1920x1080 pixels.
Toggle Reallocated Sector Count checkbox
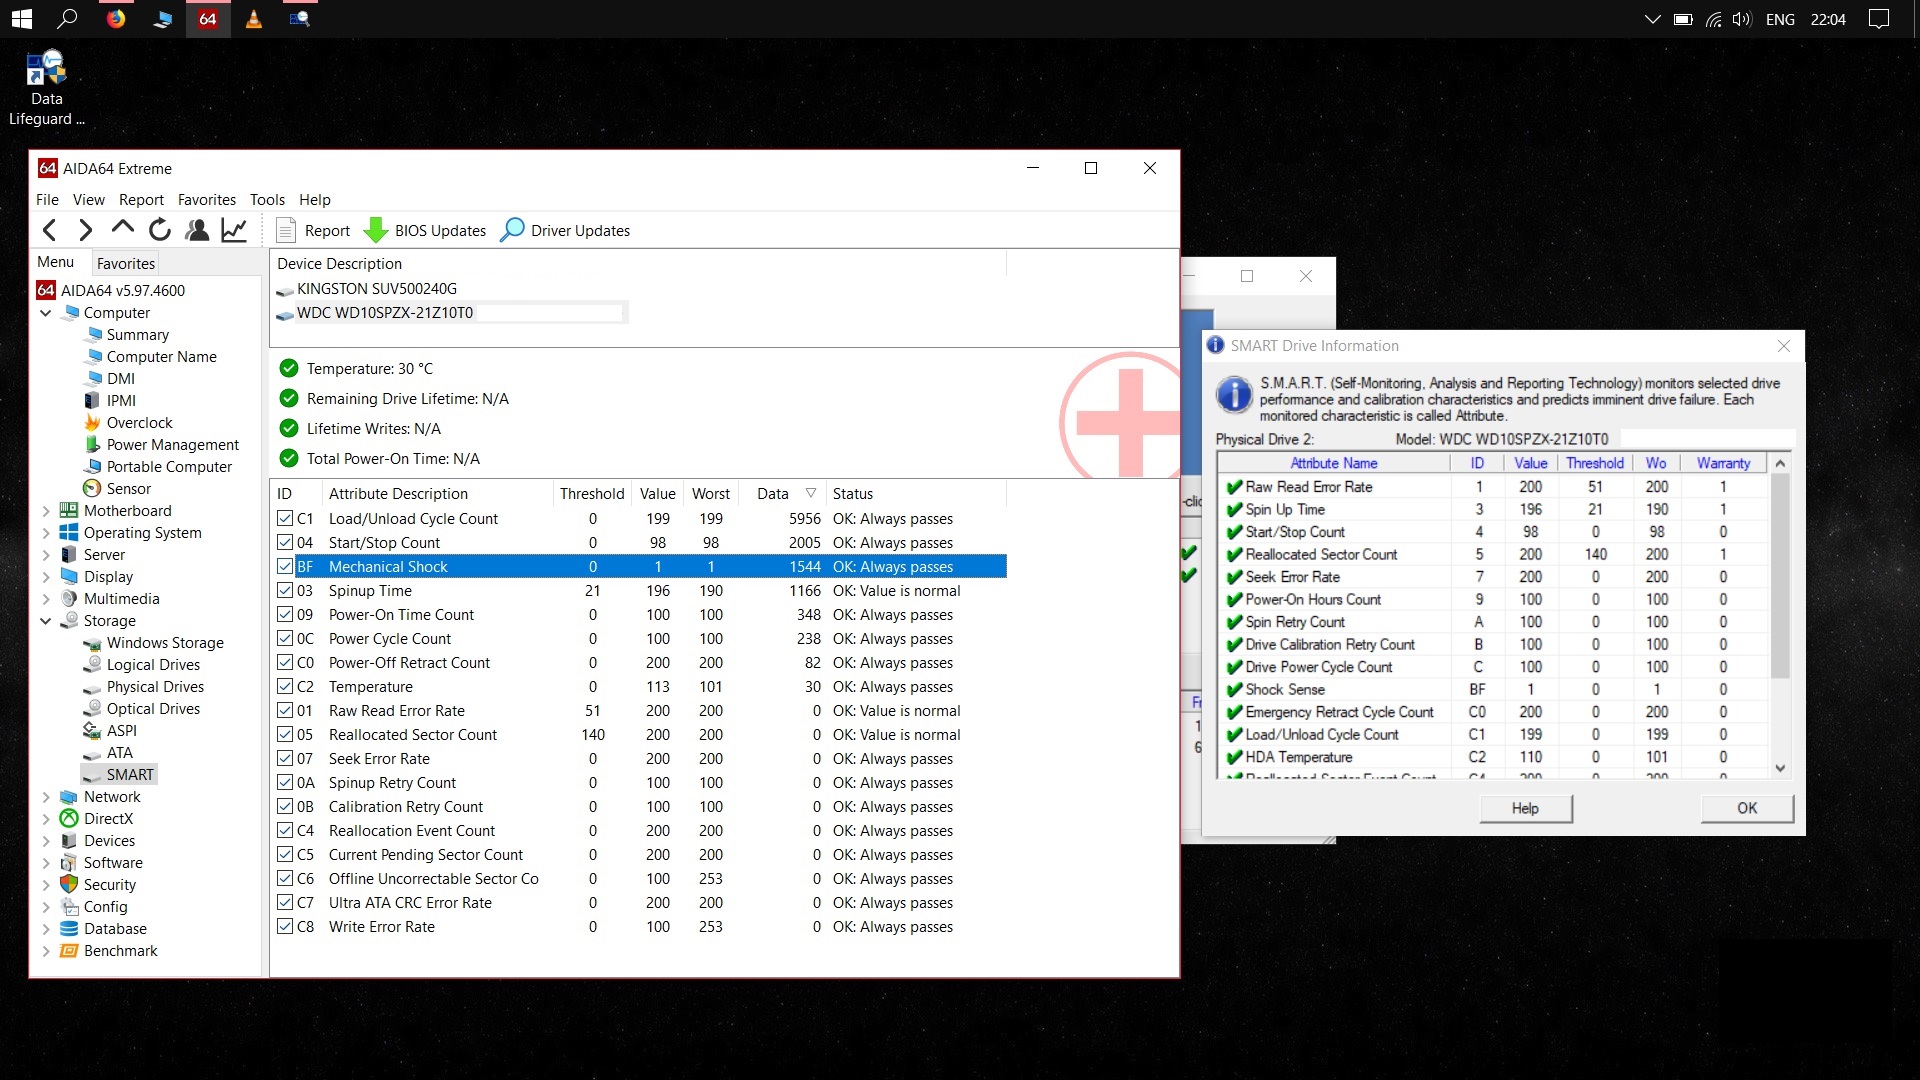[285, 734]
